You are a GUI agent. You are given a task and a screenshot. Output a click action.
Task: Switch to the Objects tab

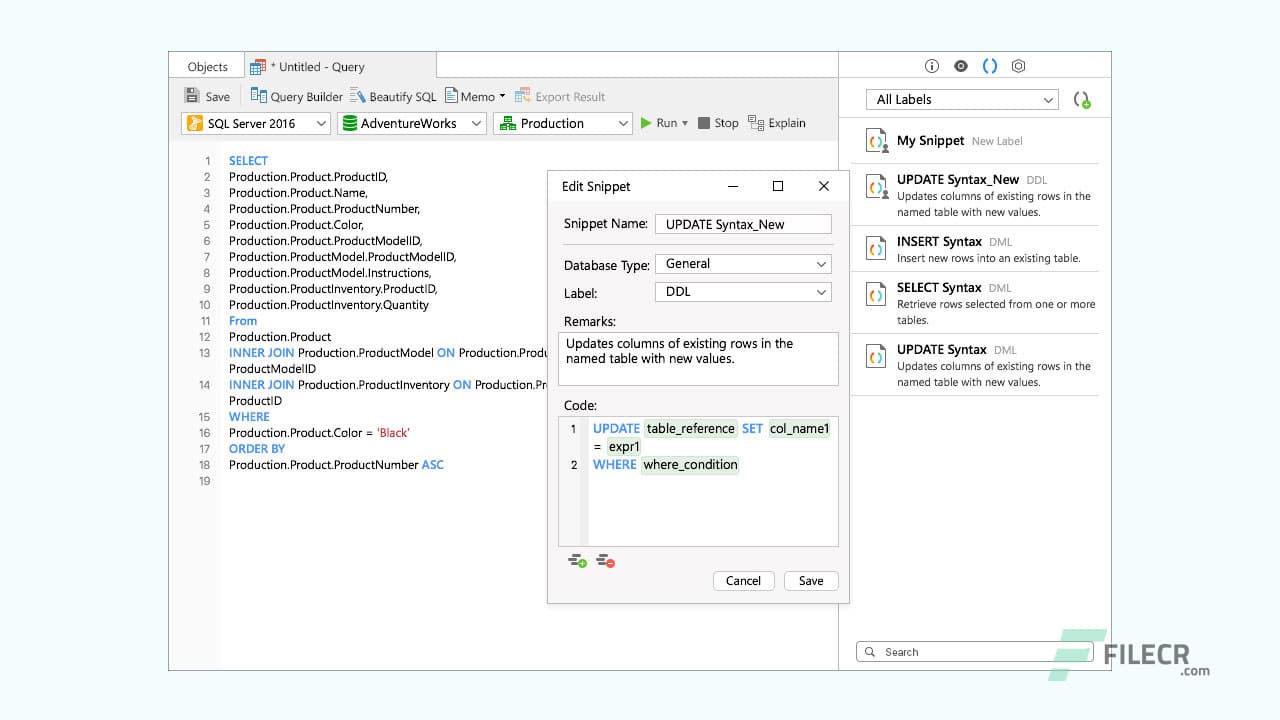click(x=206, y=66)
